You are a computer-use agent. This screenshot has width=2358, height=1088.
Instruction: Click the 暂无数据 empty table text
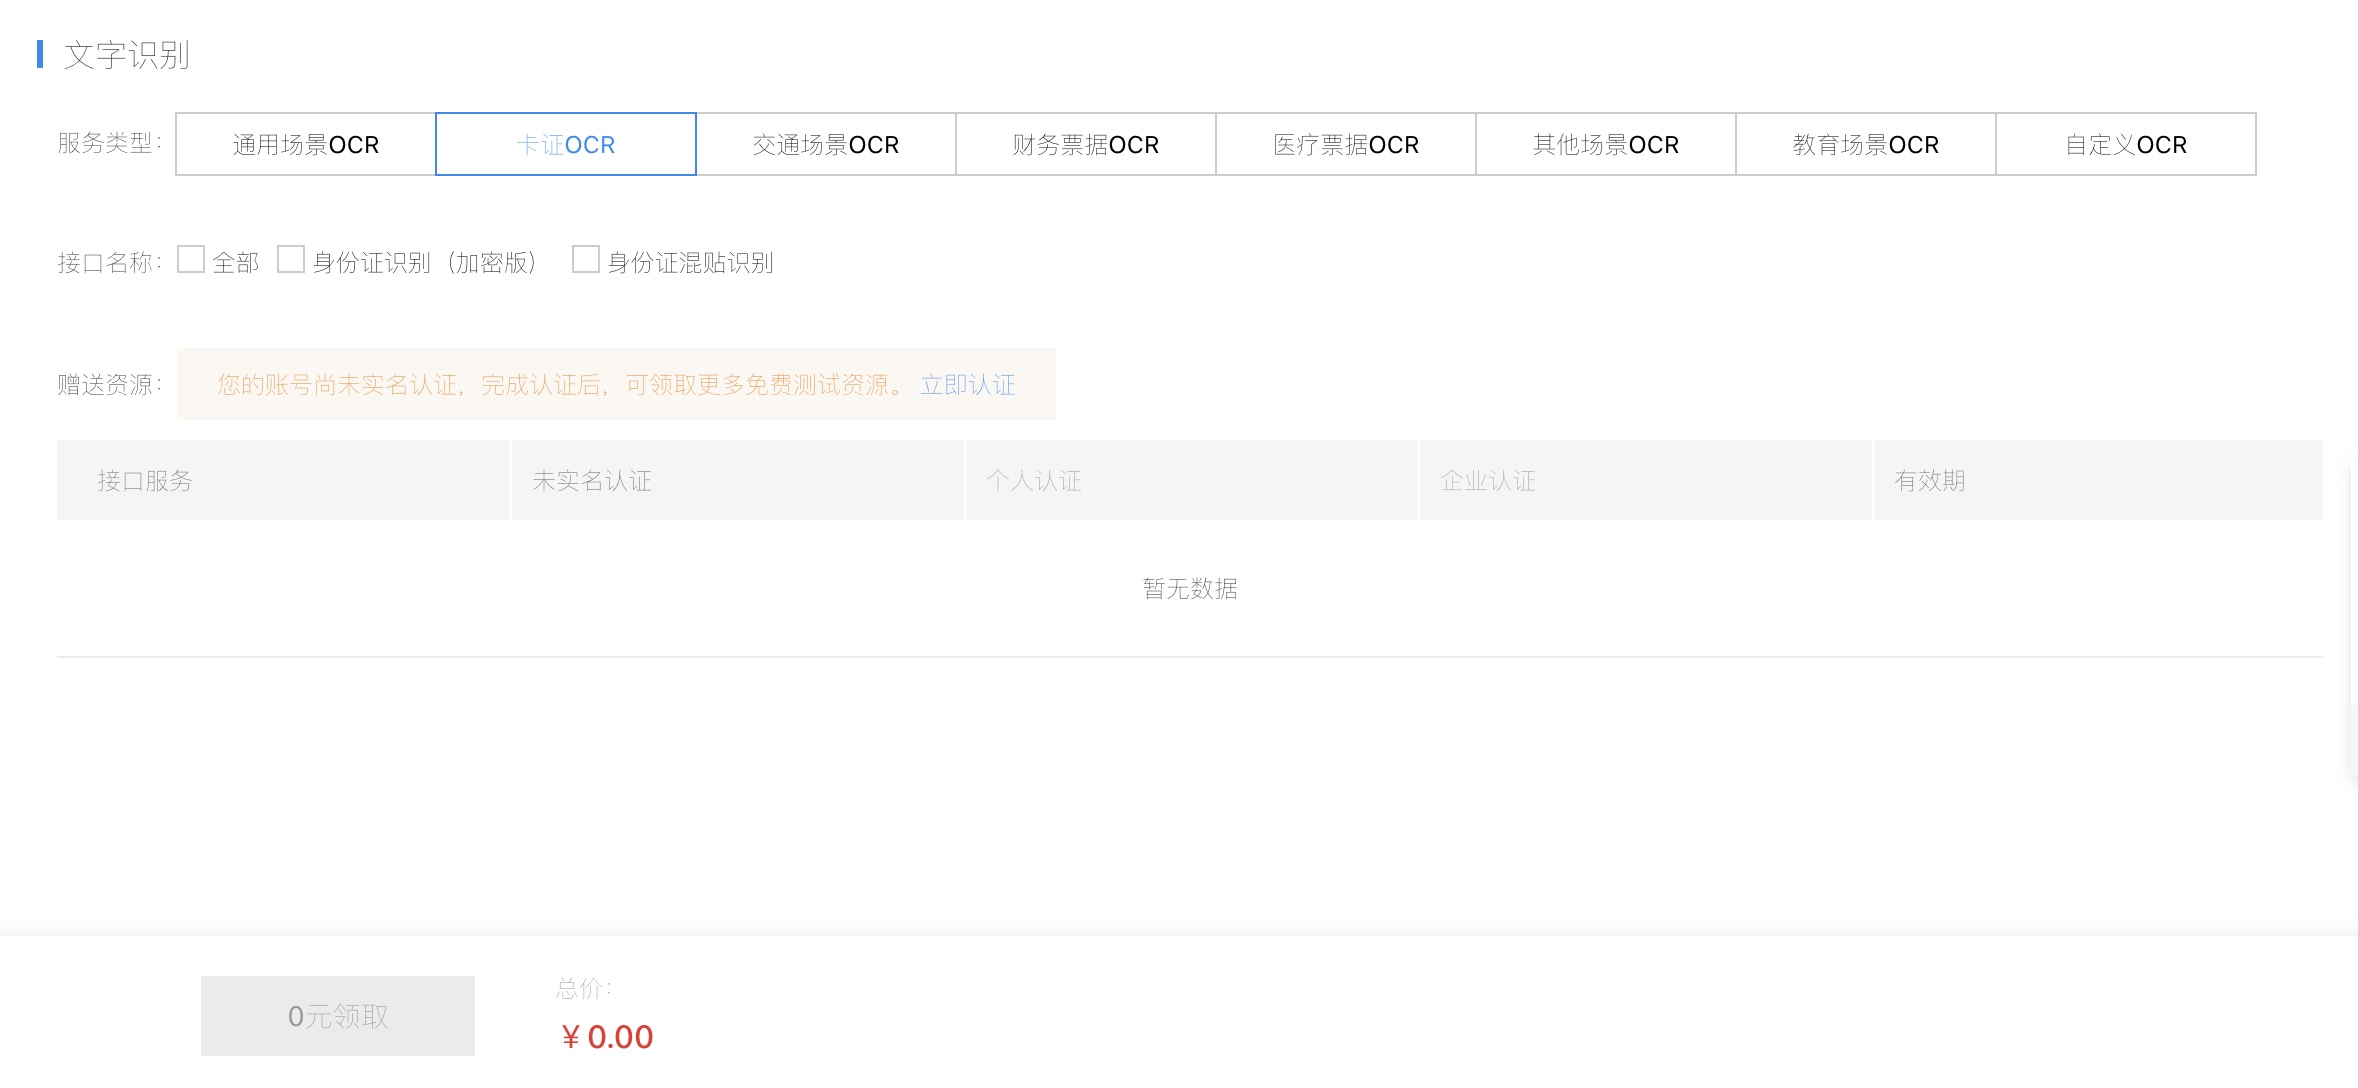tap(1190, 589)
